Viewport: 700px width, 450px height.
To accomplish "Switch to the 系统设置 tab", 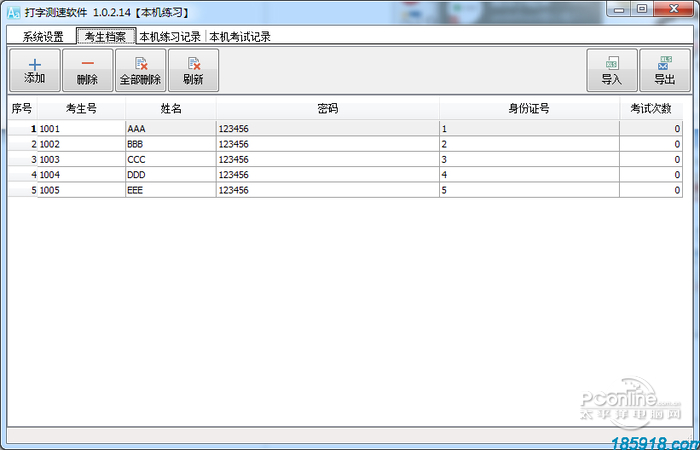I will coord(43,37).
